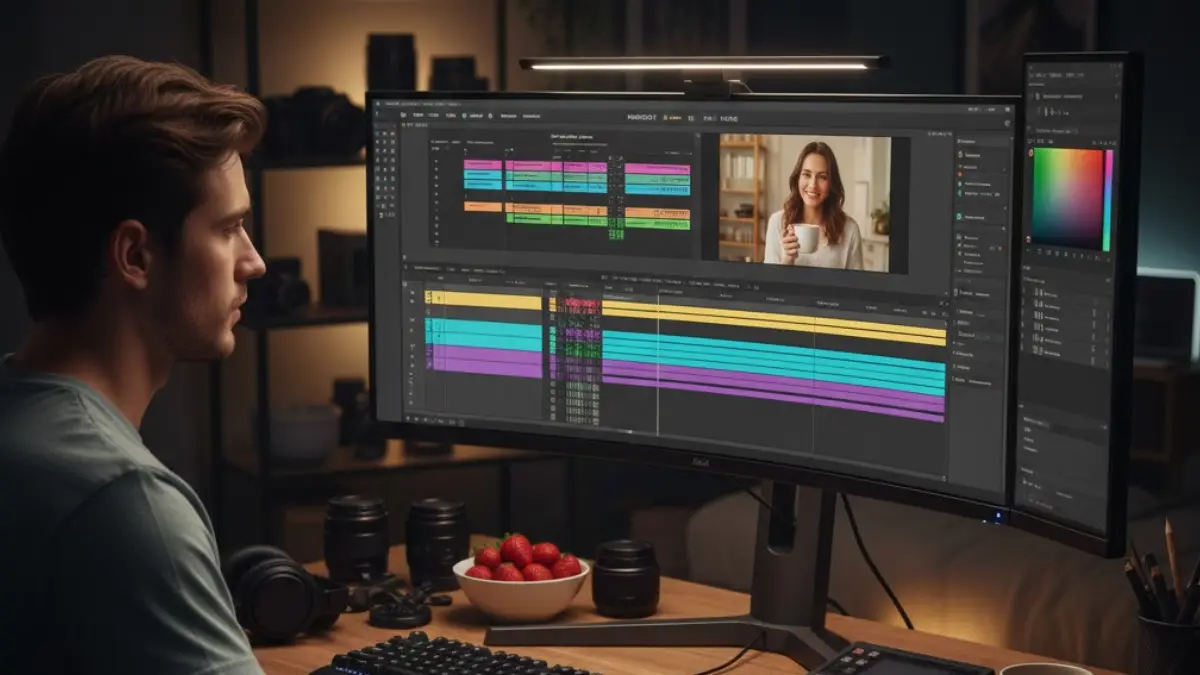Select the long cyan clip on the timeline

pyautogui.click(x=772, y=358)
